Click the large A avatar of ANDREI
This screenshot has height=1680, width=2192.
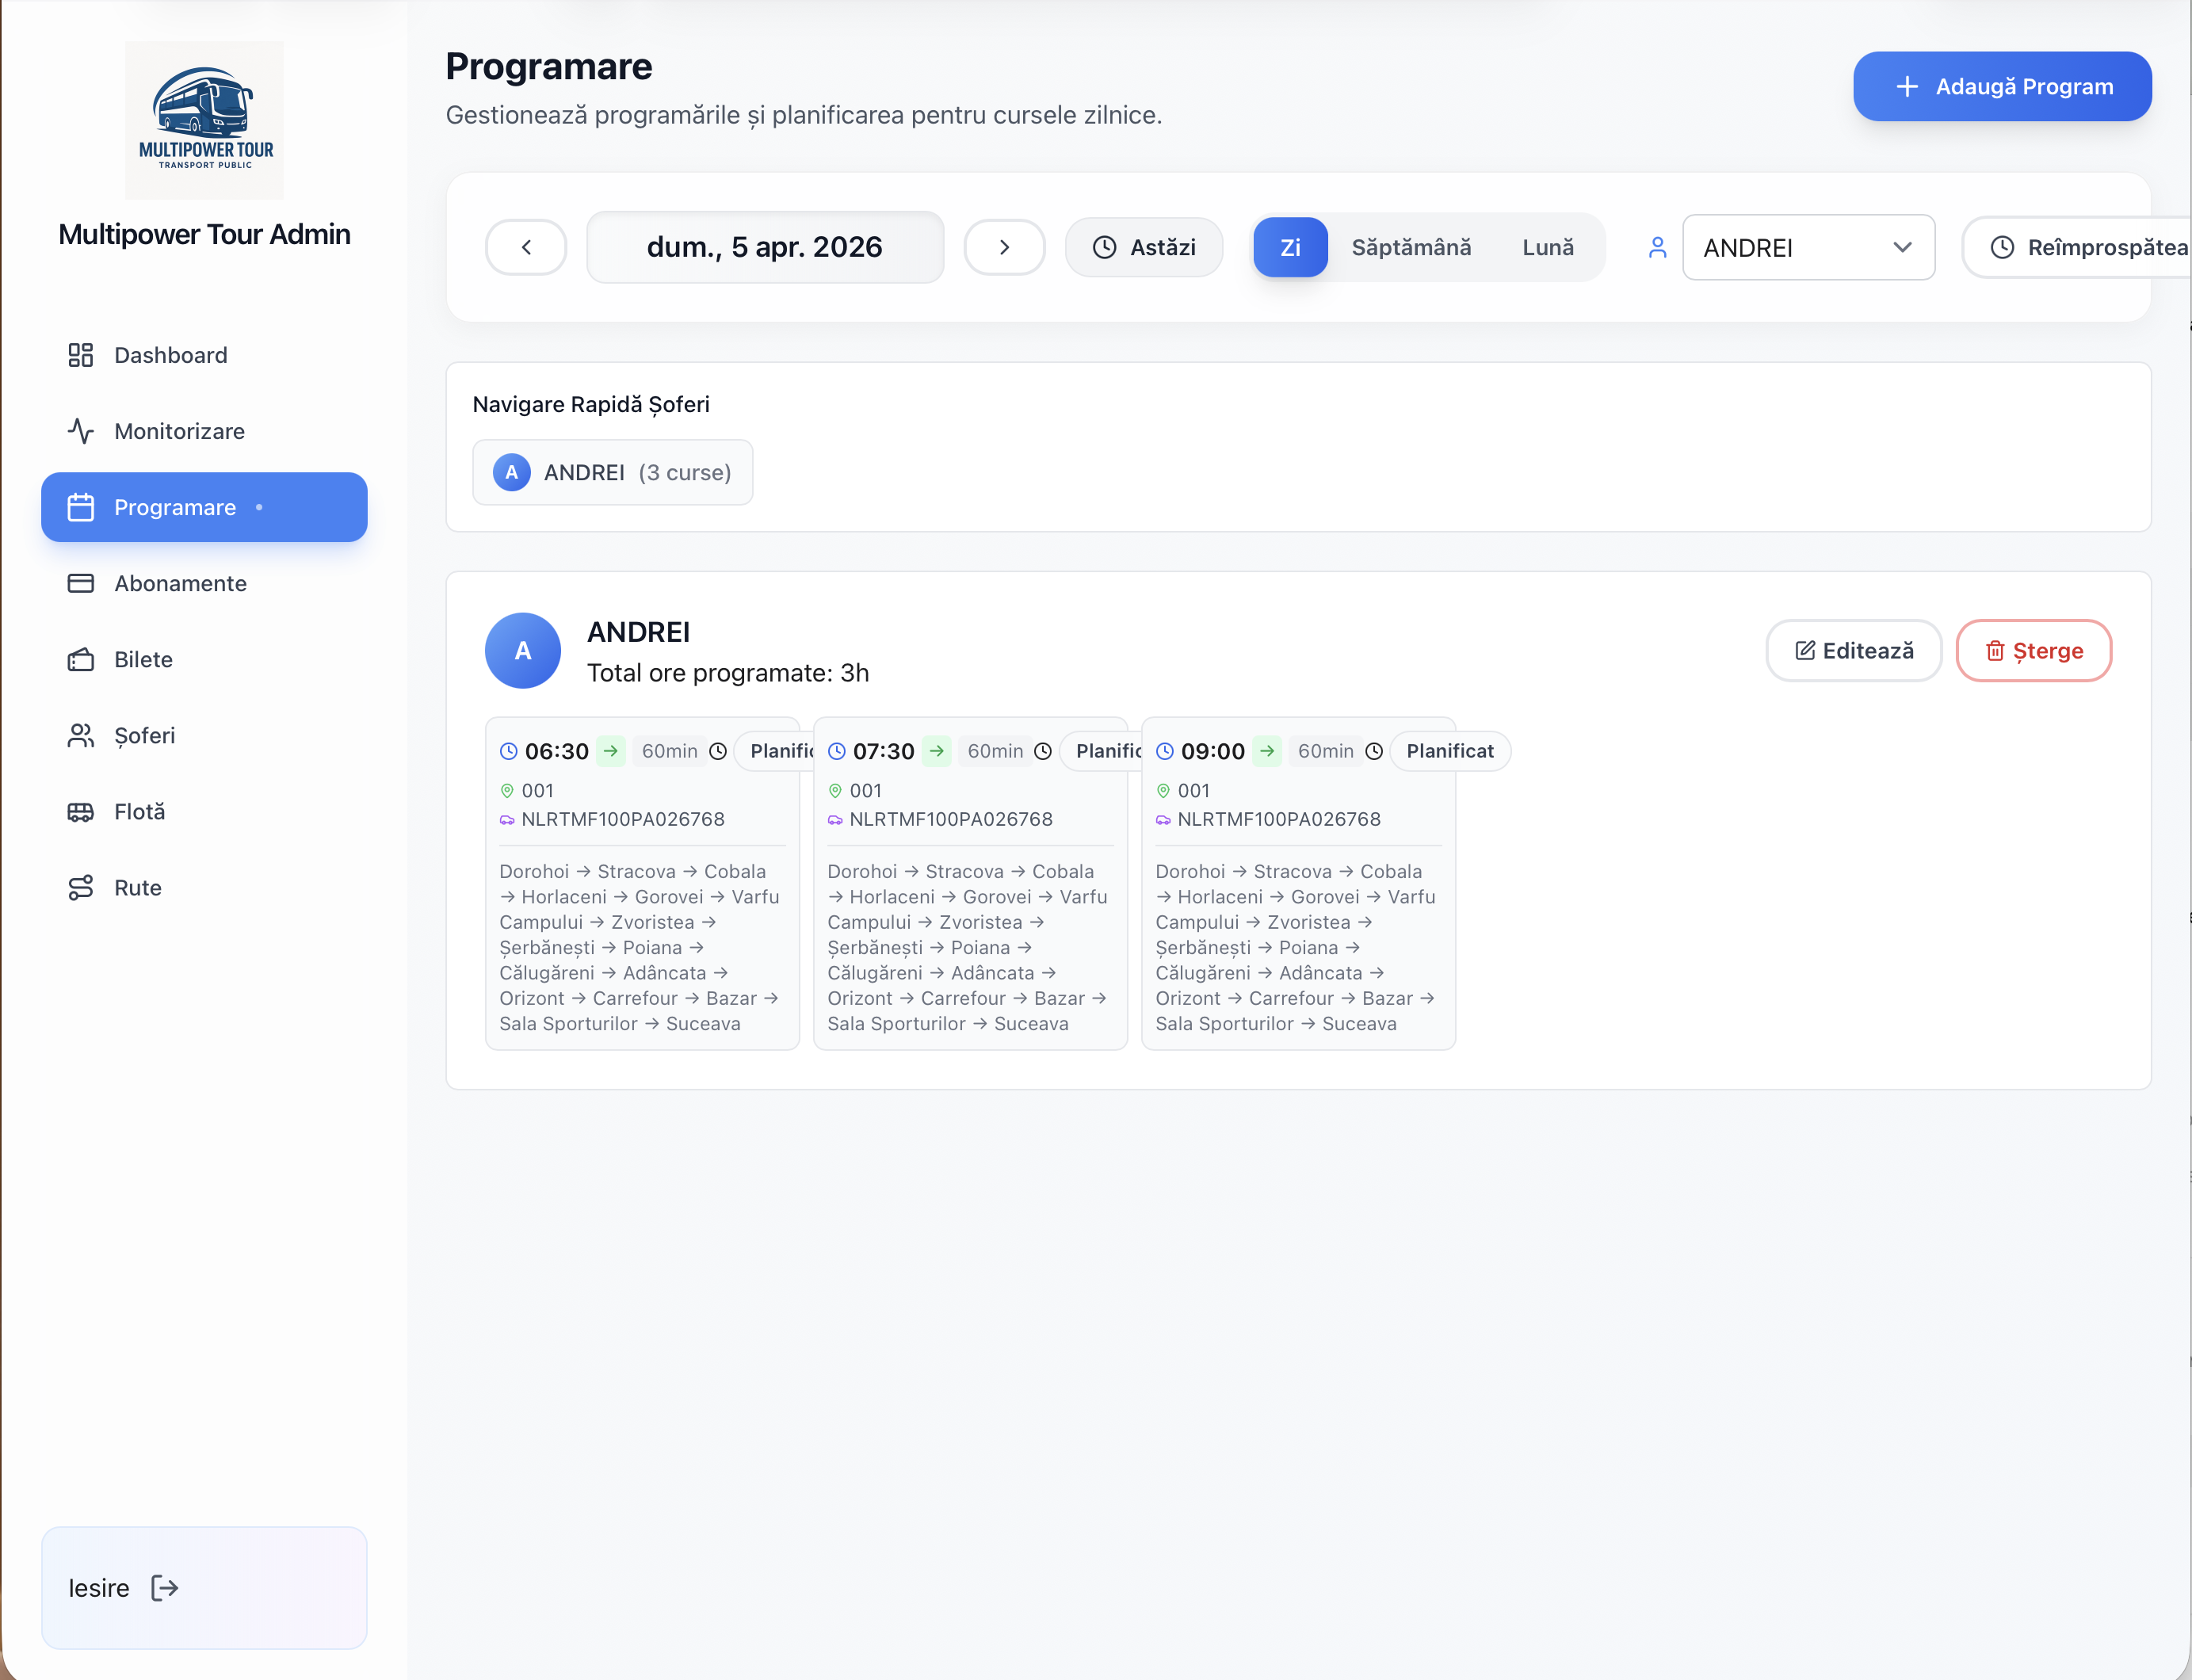(522, 650)
